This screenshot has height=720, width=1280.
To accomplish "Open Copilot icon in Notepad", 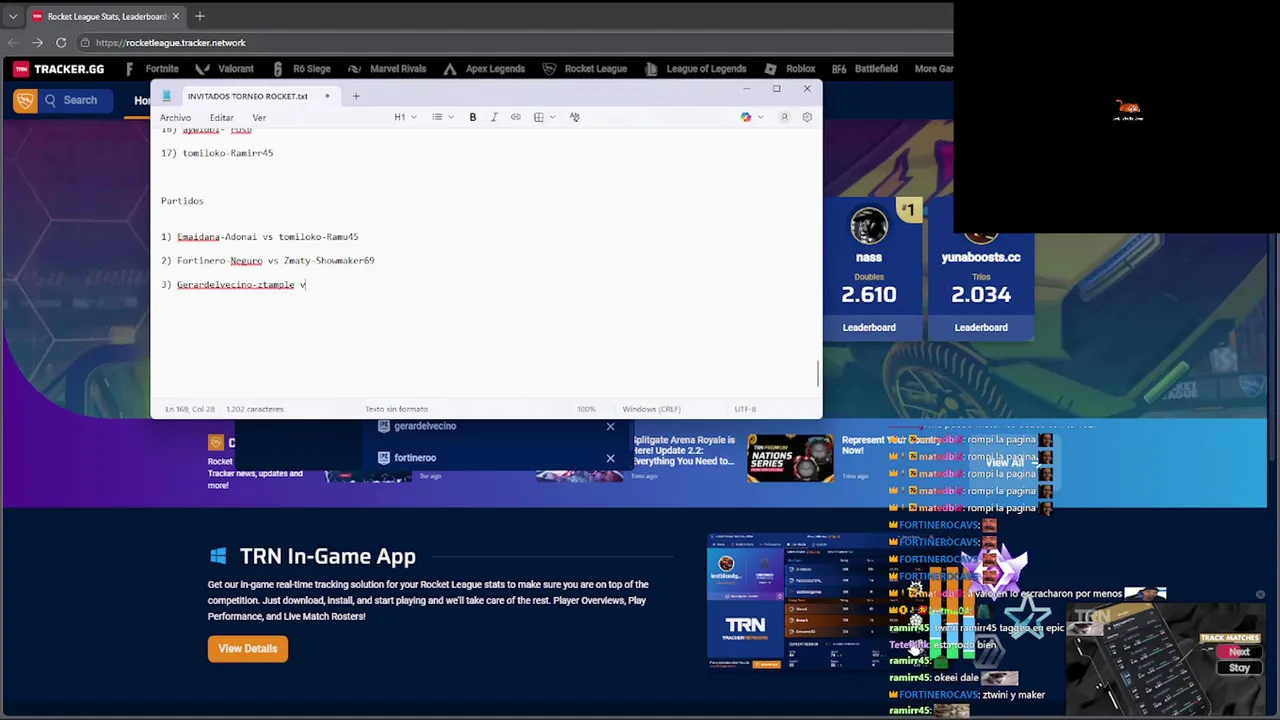I will (745, 117).
